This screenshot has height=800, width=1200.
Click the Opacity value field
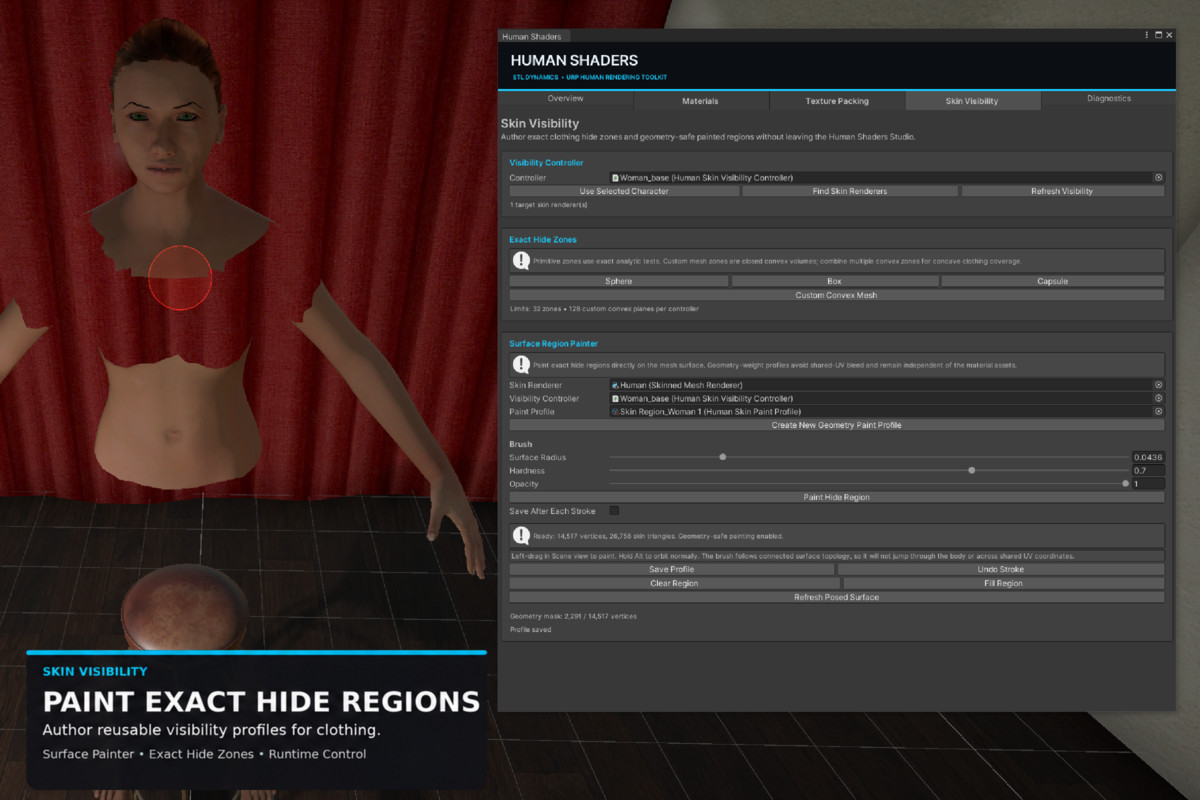point(1148,483)
